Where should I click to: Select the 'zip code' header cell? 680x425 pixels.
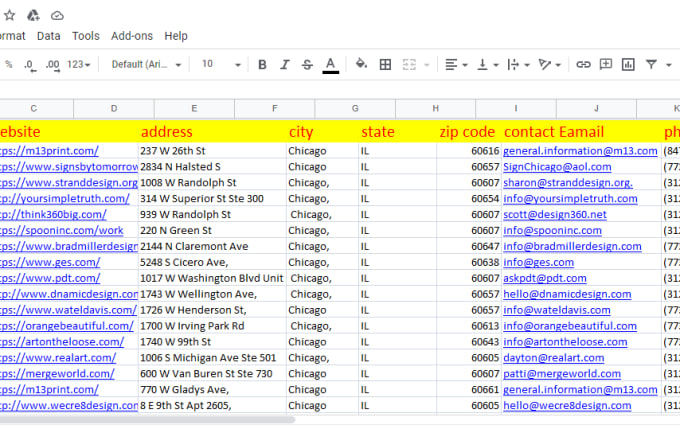coord(469,132)
